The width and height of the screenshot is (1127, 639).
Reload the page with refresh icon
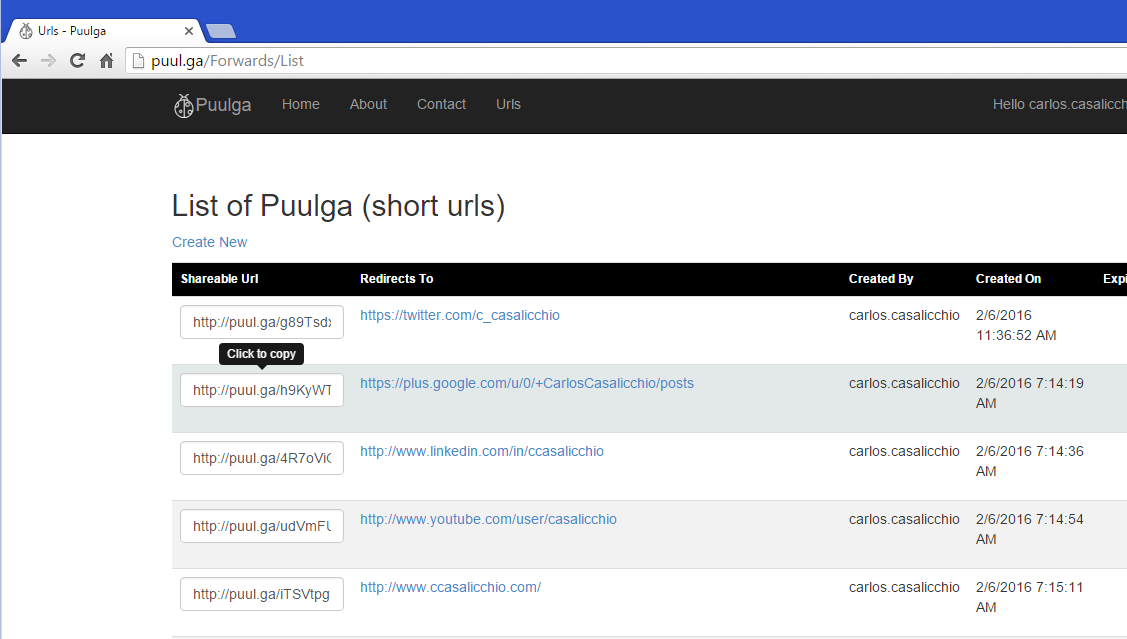click(x=77, y=61)
